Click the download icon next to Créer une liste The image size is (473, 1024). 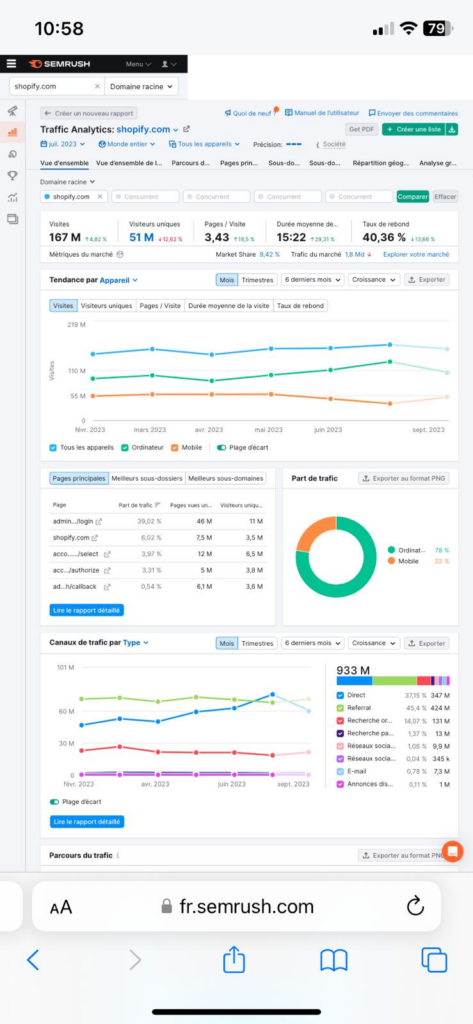tap(452, 129)
